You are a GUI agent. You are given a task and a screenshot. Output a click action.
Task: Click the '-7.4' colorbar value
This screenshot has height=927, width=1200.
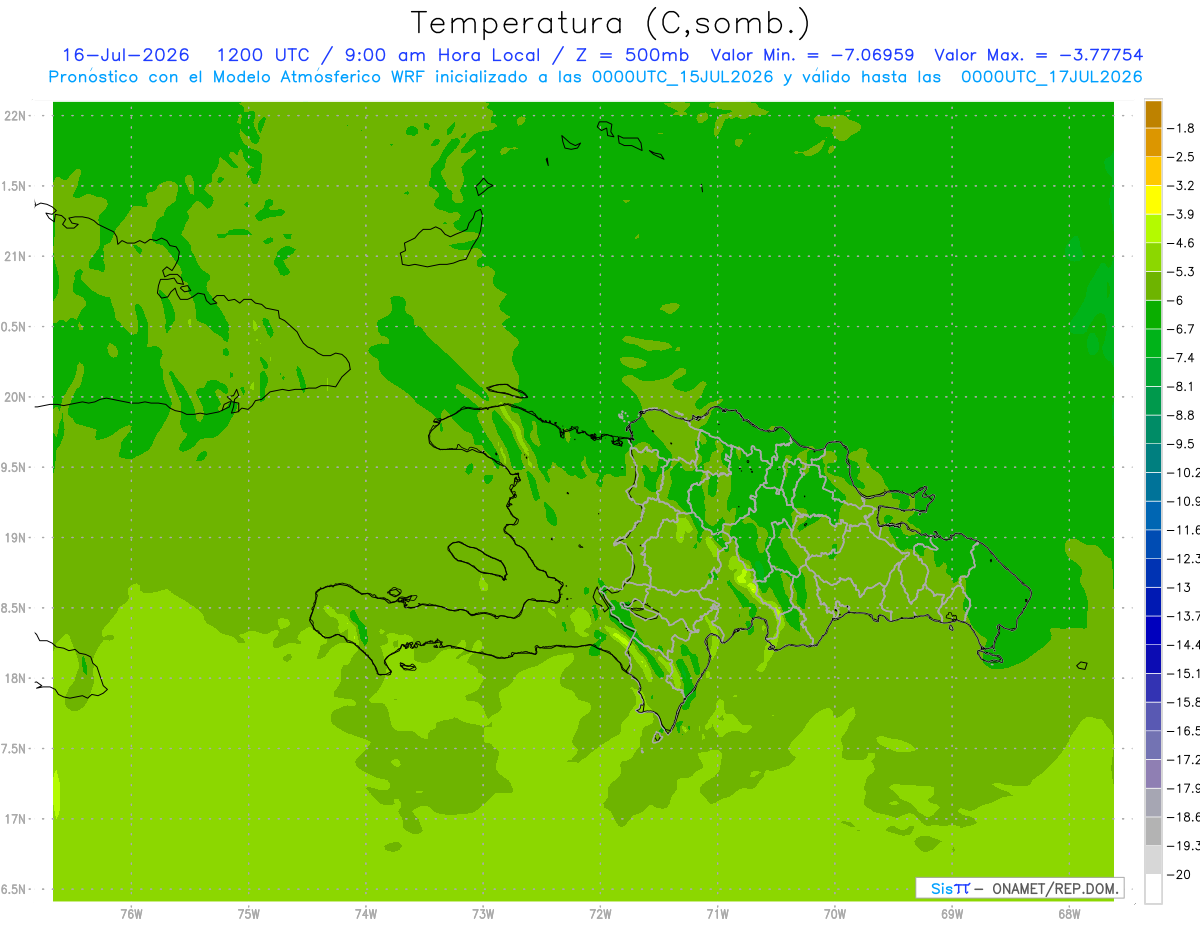coord(1182,358)
